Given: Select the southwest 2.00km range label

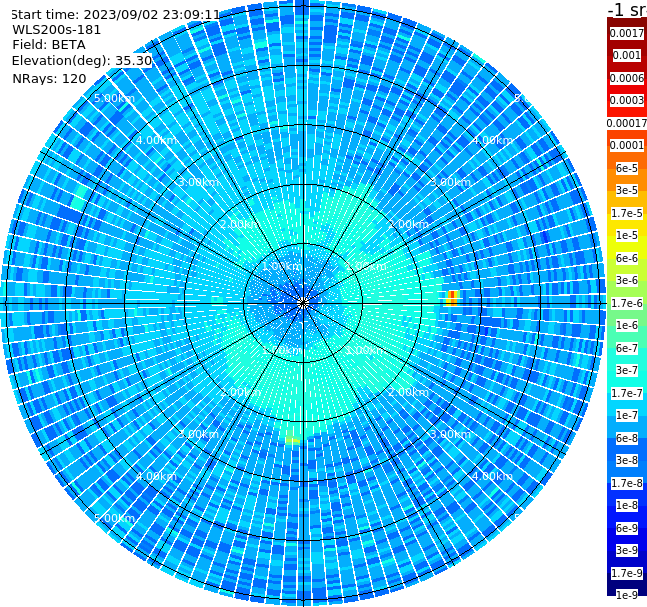Looking at the screenshot, I should pyautogui.click(x=240, y=392).
